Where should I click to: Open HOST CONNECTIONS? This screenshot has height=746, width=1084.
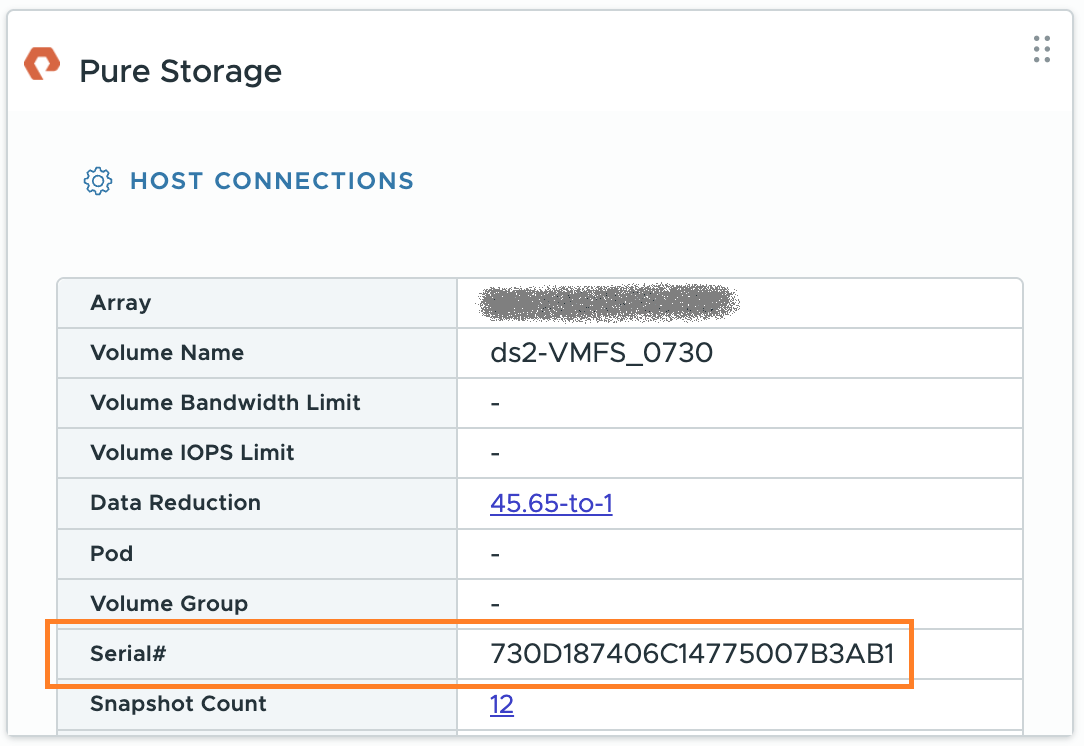coord(271,181)
